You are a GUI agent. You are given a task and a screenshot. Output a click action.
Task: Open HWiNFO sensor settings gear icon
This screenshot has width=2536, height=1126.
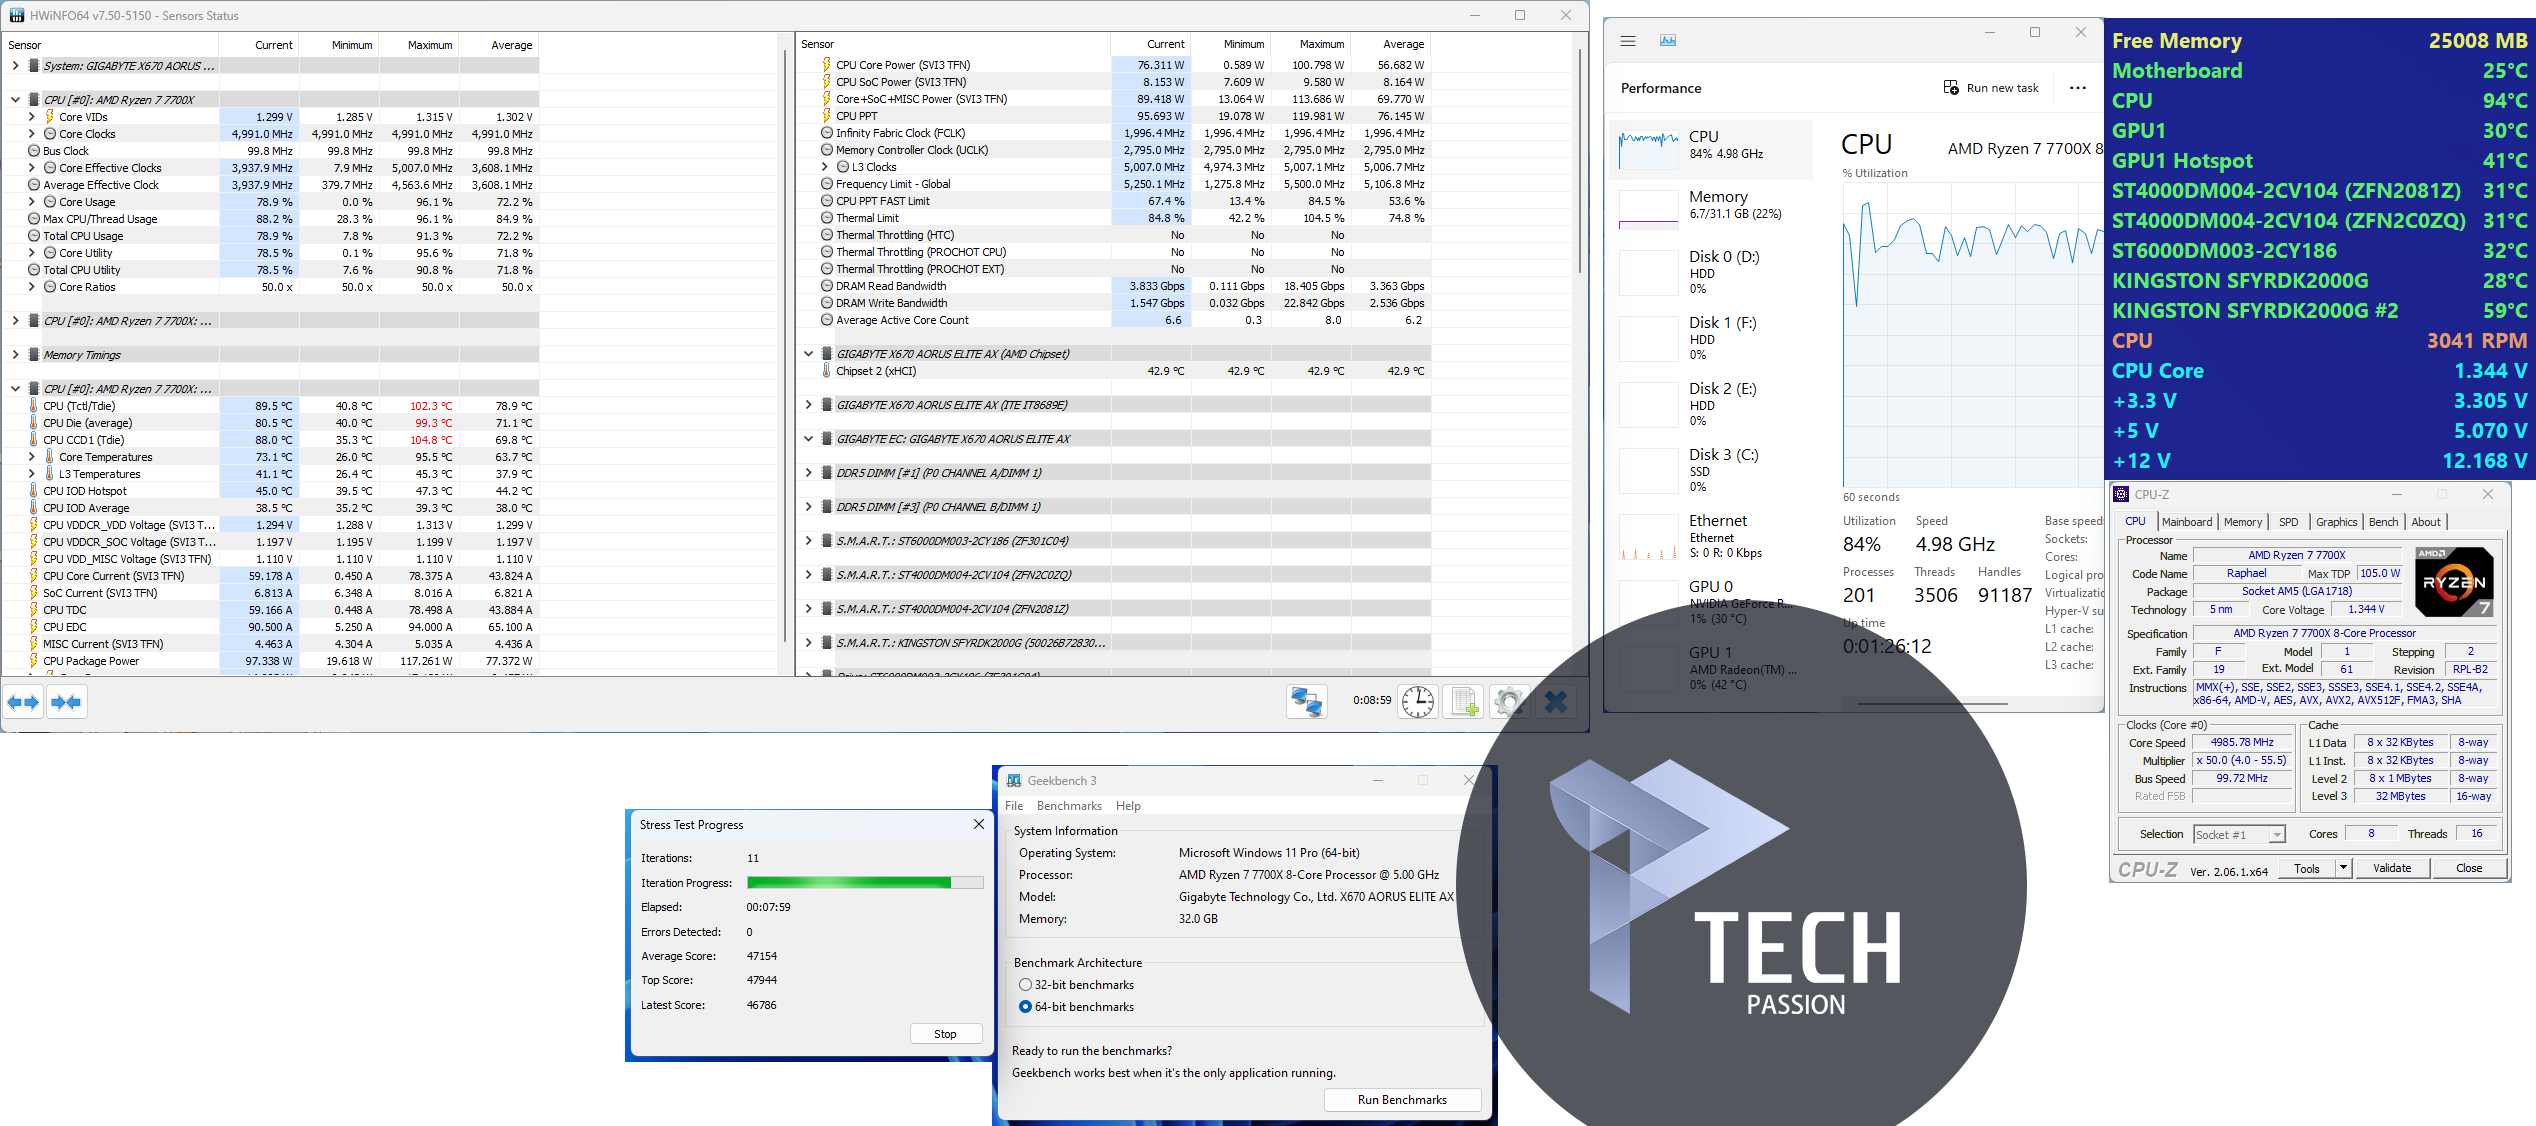click(x=1508, y=702)
